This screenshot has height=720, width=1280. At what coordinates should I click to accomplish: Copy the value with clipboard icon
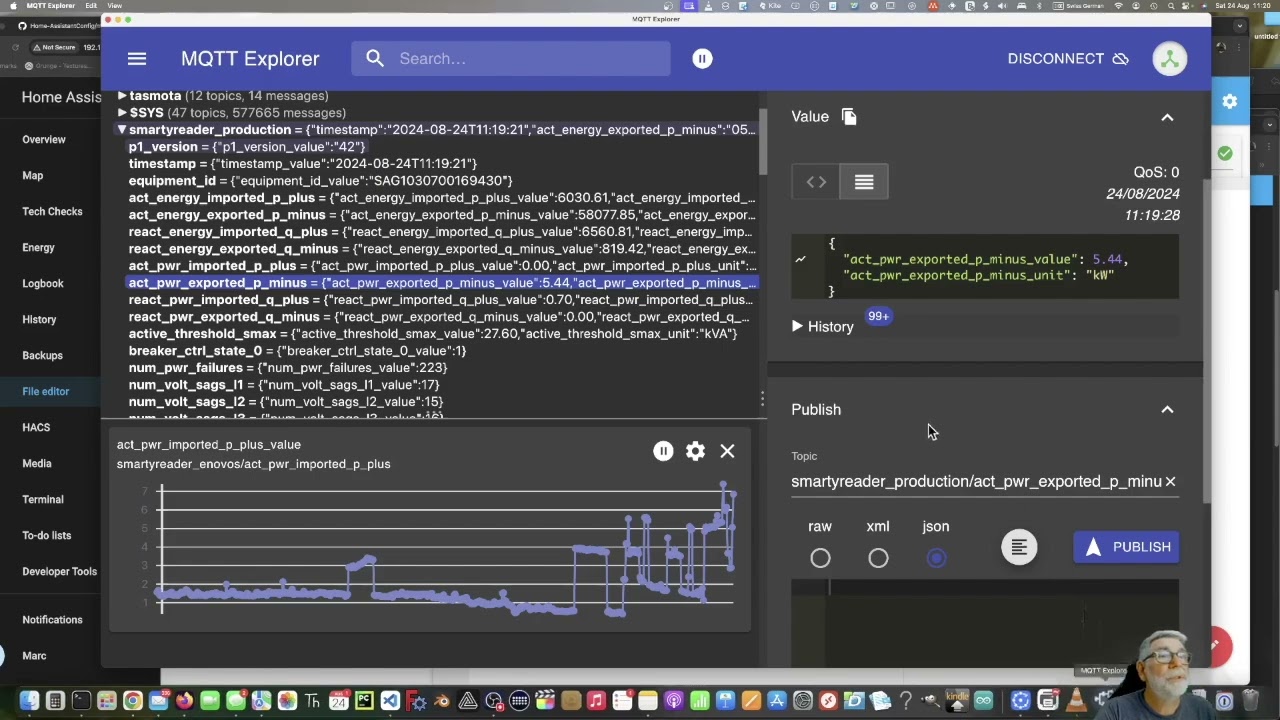coord(849,117)
